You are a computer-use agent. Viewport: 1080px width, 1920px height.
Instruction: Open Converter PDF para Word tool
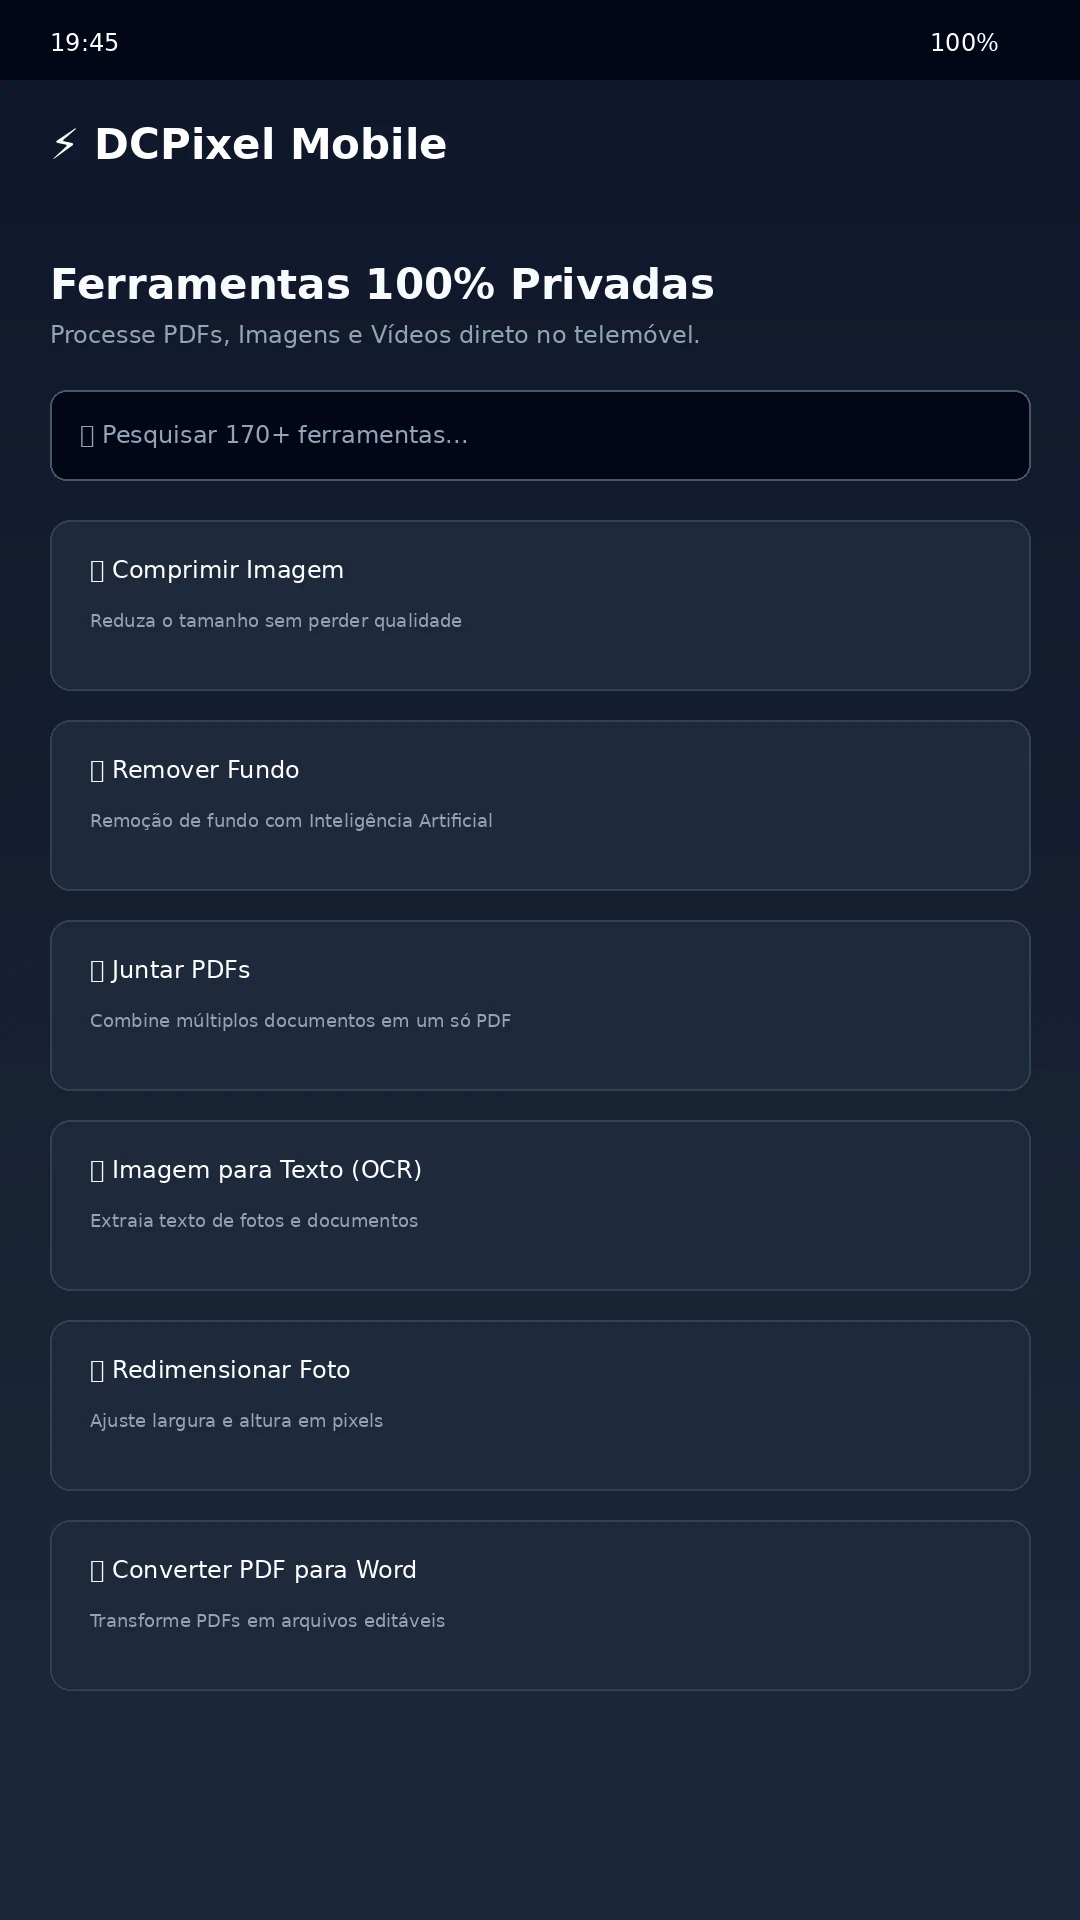pyautogui.click(x=540, y=1605)
